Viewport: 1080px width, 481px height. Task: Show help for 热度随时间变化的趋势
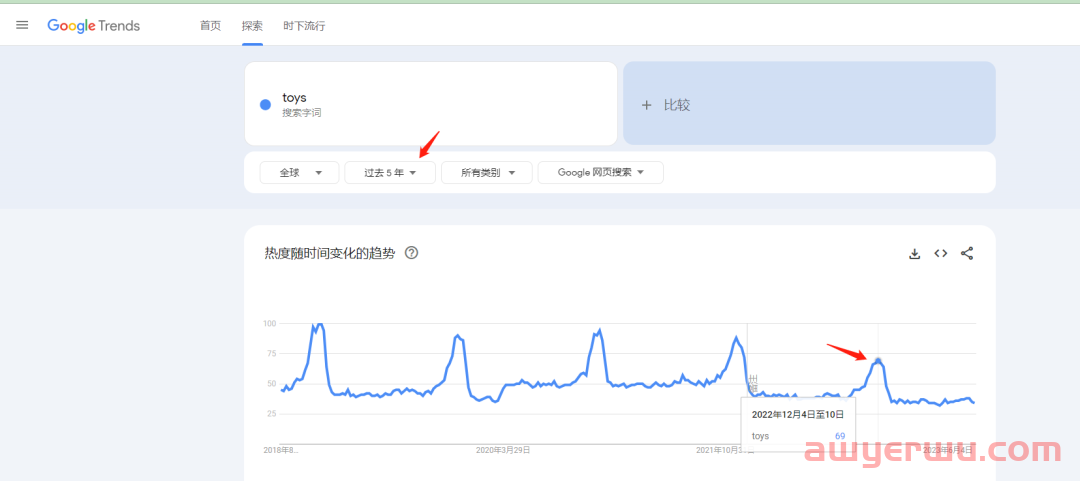coord(411,253)
